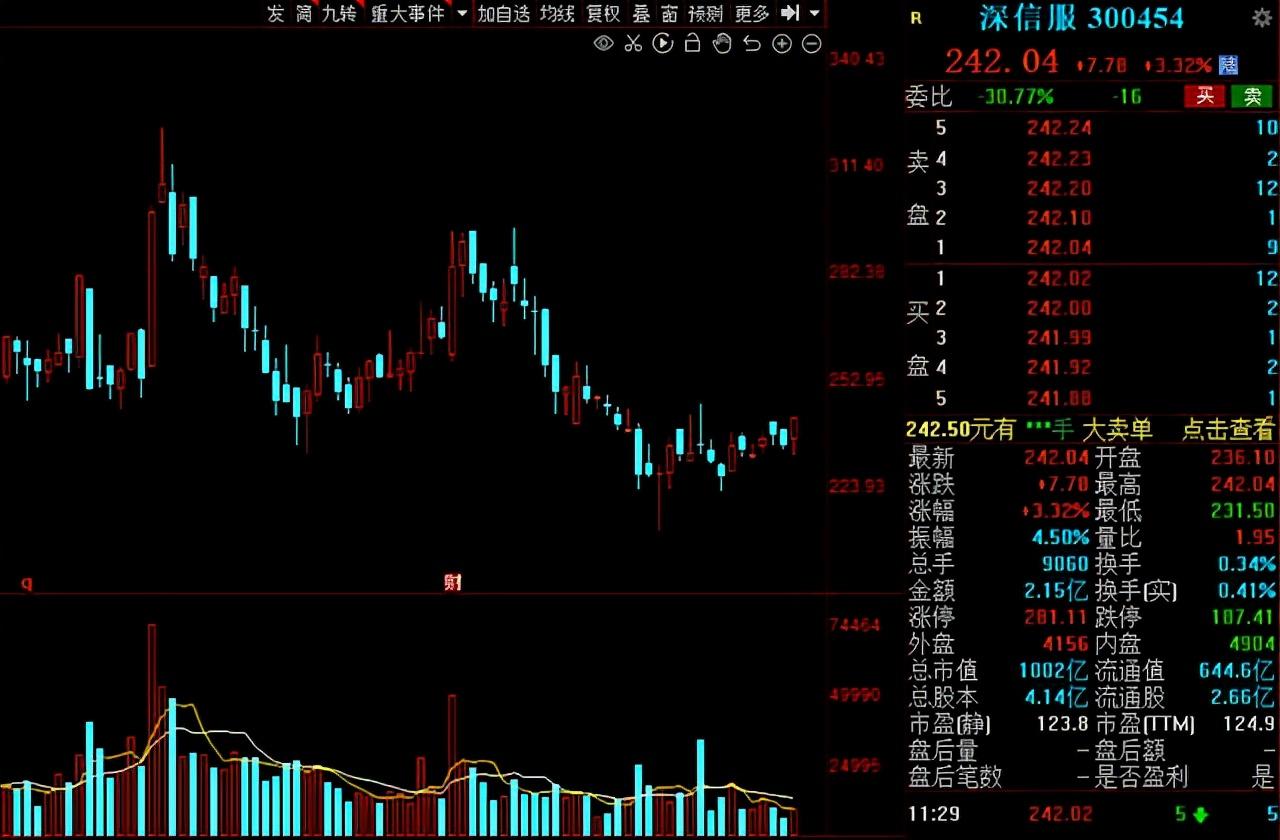The image size is (1280, 840).
Task: Click 发 toolbar item
Action: point(276,13)
